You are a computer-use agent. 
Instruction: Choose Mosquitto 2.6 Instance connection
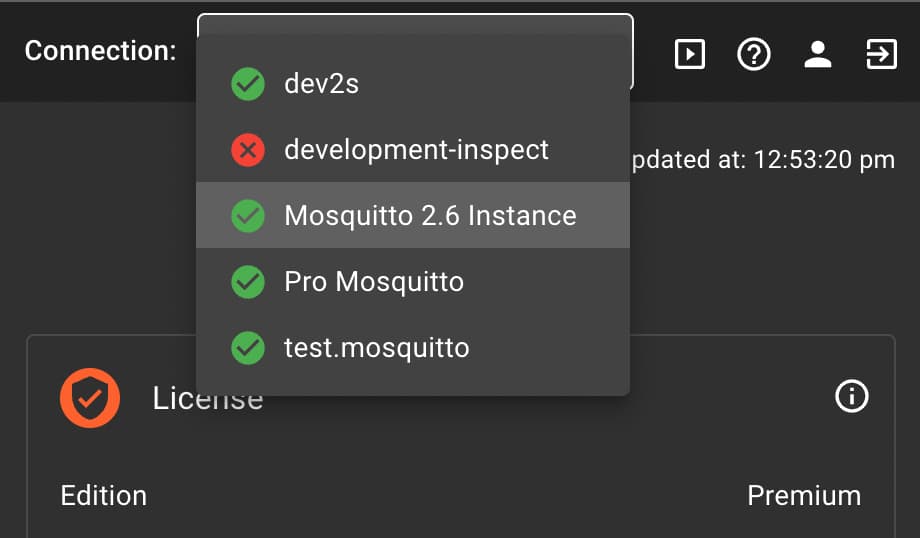pyautogui.click(x=430, y=216)
